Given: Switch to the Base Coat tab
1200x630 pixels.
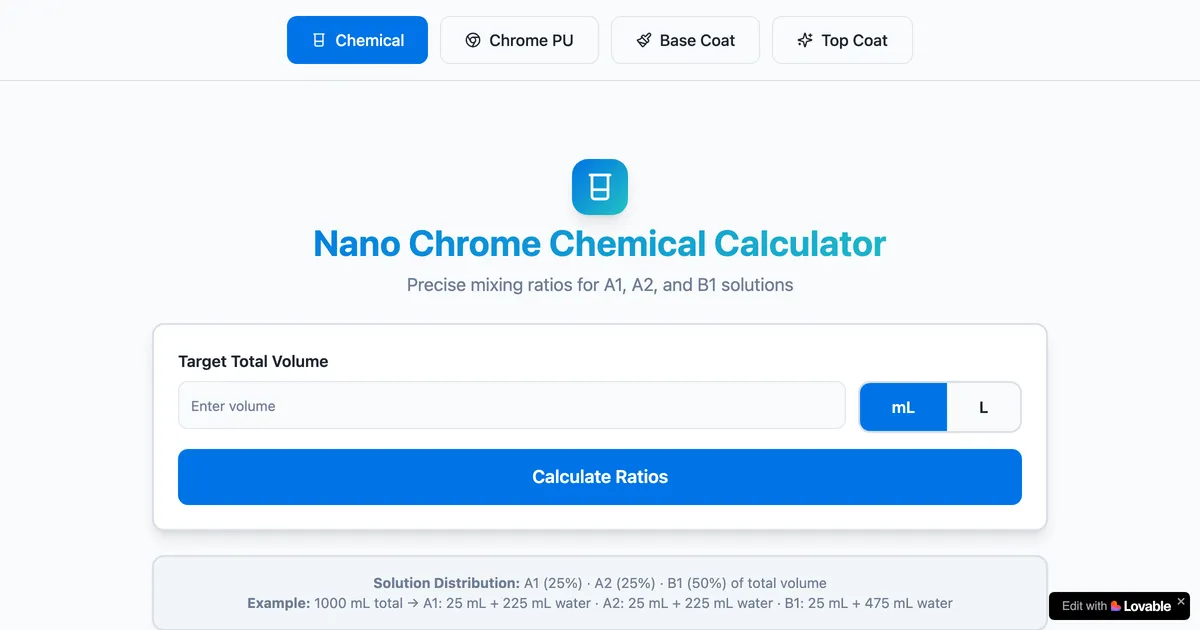Looking at the screenshot, I should coord(685,40).
